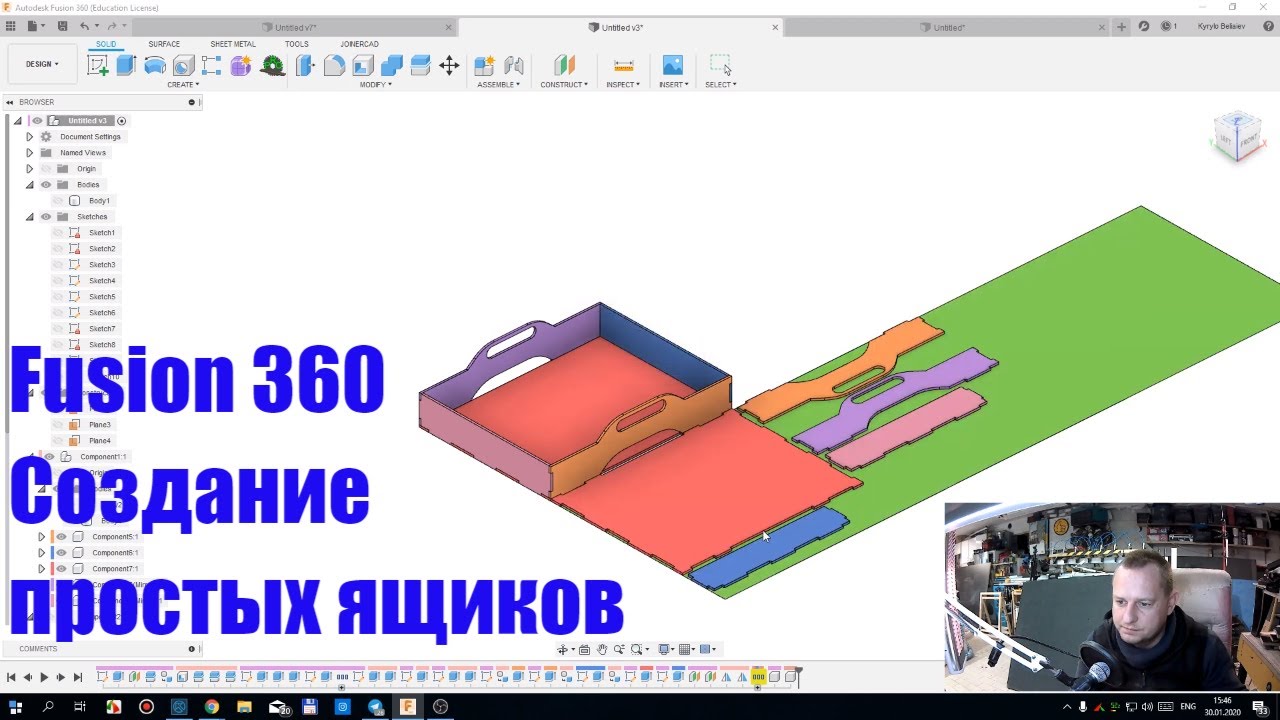Viewport: 1280px width, 720px height.
Task: Jump to the timeline end
Action: click(x=78, y=677)
